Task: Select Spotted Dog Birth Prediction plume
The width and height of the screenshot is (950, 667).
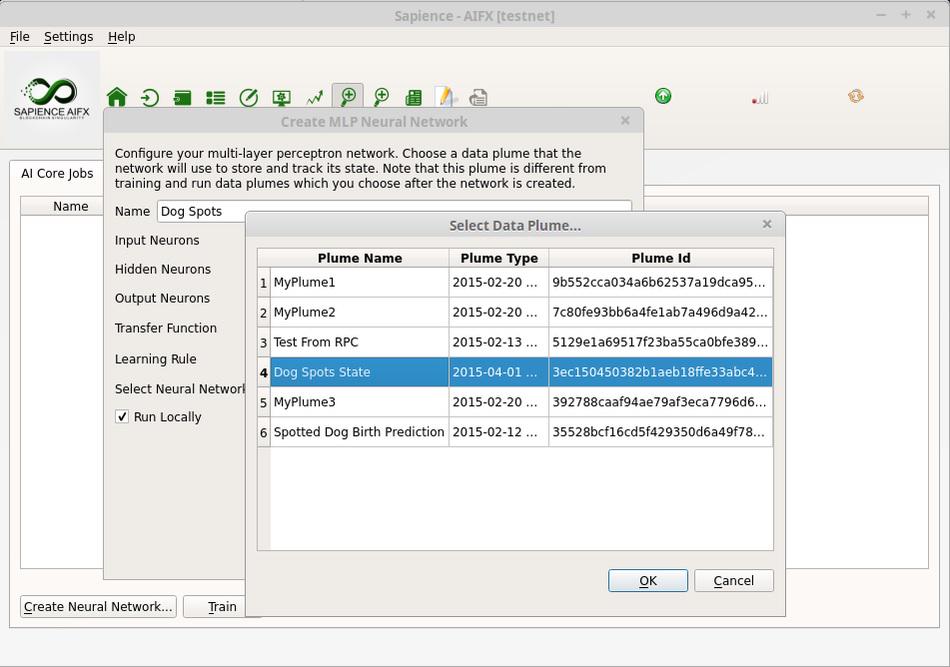Action: tap(359, 432)
